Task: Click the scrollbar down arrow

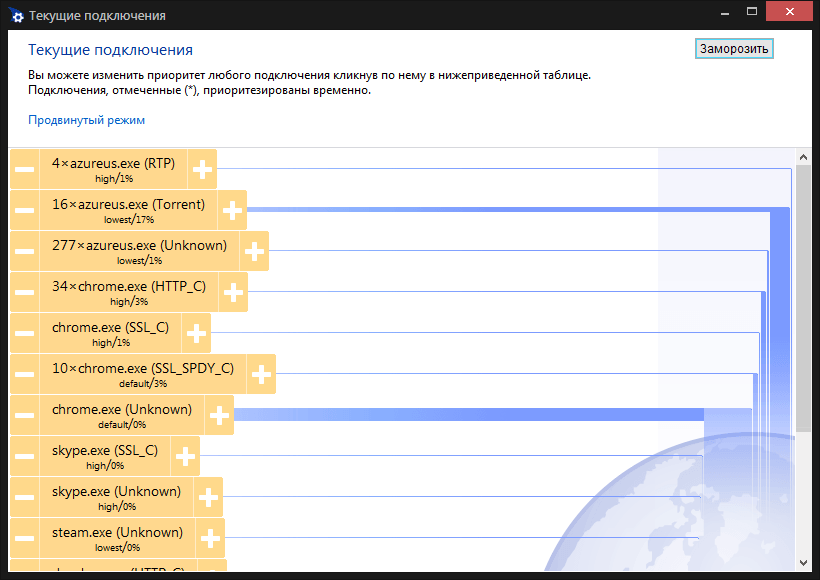Action: pyautogui.click(x=803, y=563)
